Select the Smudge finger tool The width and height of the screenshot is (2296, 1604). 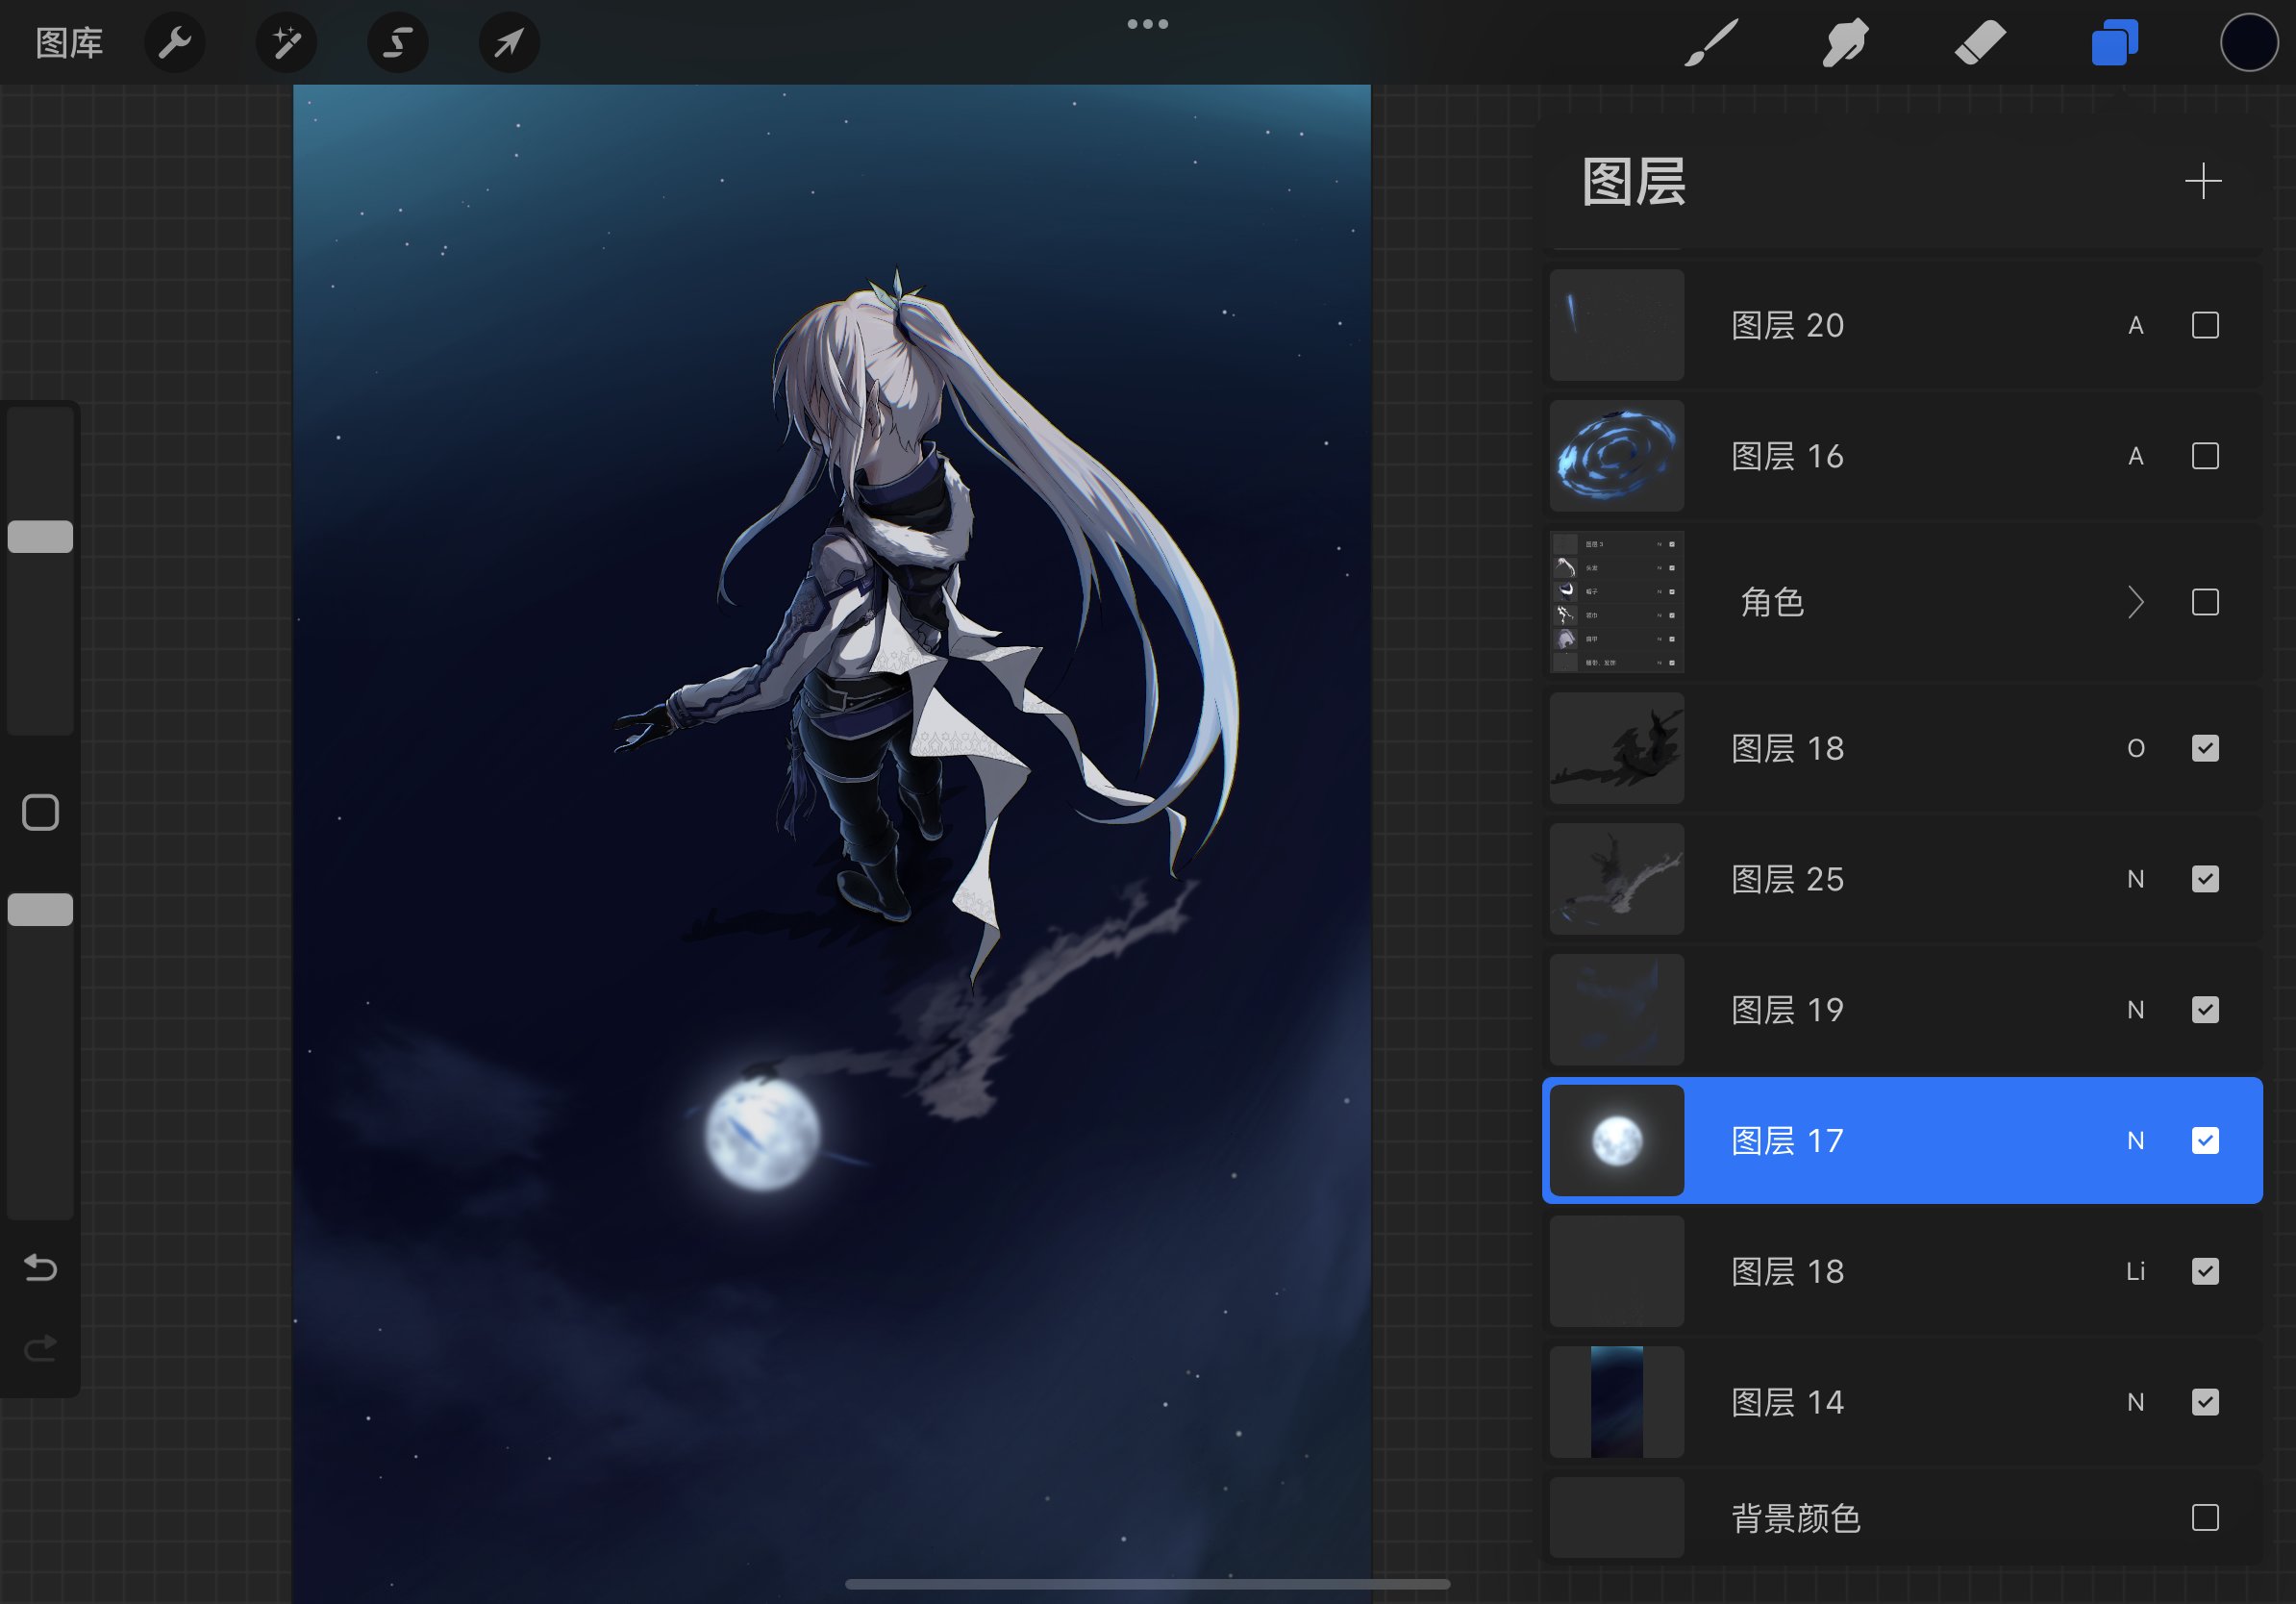[x=1845, y=43]
